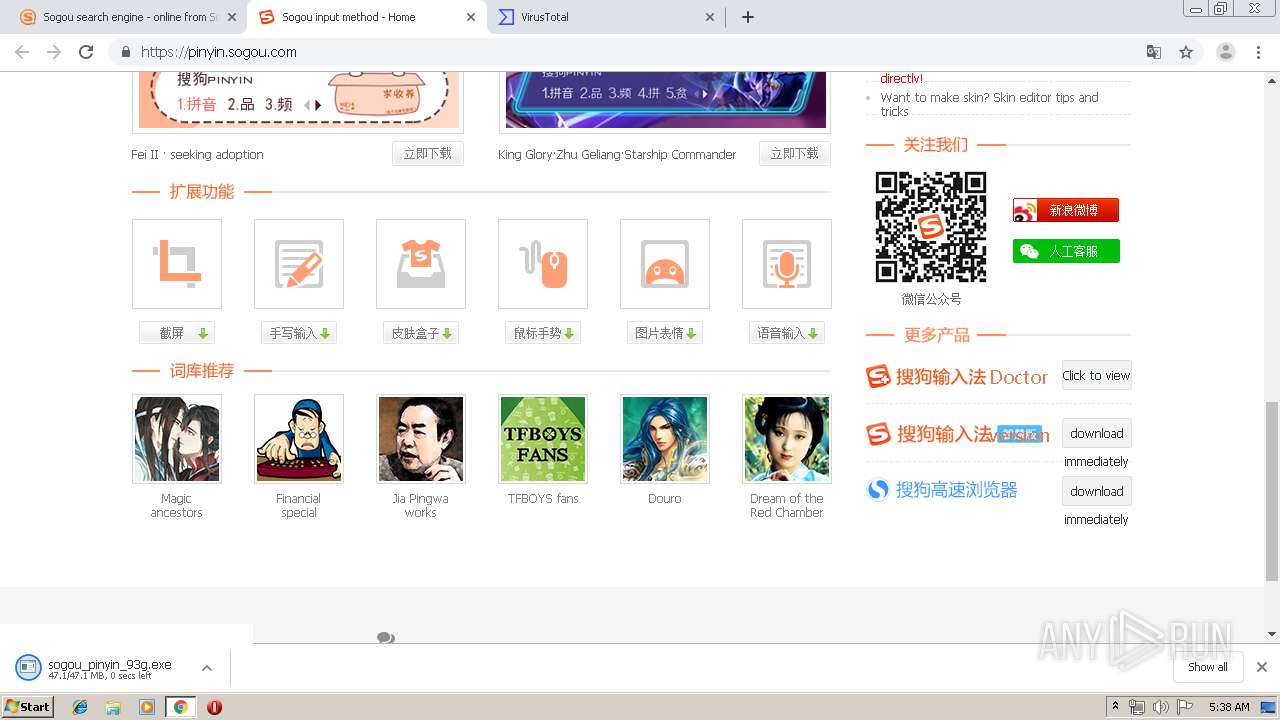Open Magic ancestors lexicon thumbnail
Image resolution: width=1280 pixels, height=720 pixels.
pos(177,439)
